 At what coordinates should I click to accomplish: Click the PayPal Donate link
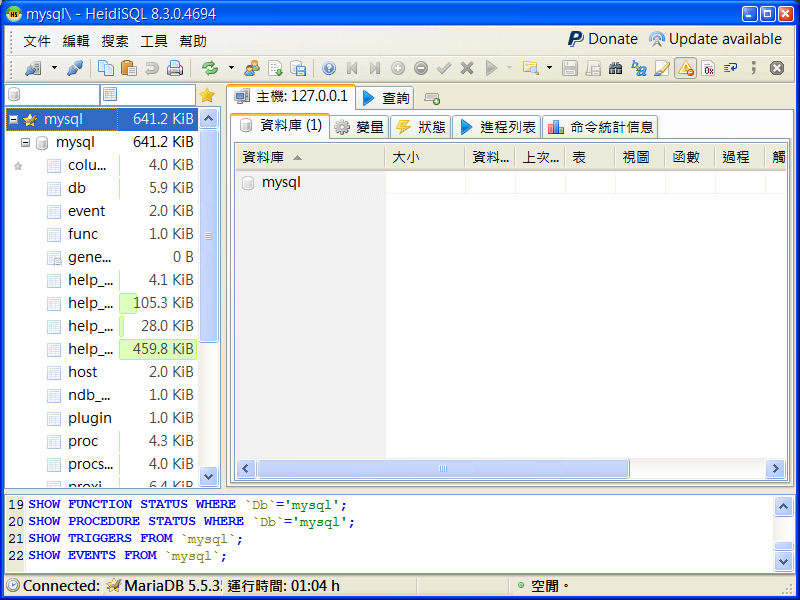click(x=603, y=39)
